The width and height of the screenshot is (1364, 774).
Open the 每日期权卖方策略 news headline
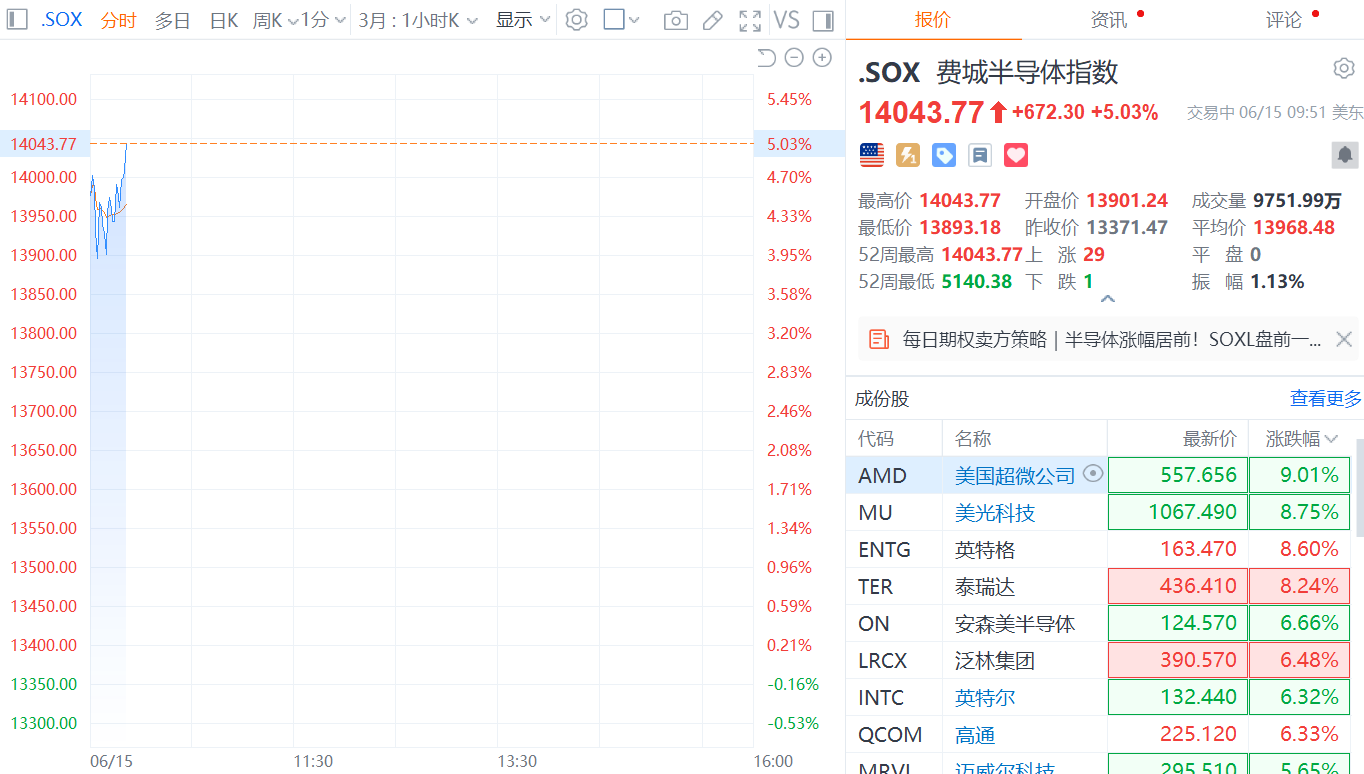click(x=1111, y=339)
